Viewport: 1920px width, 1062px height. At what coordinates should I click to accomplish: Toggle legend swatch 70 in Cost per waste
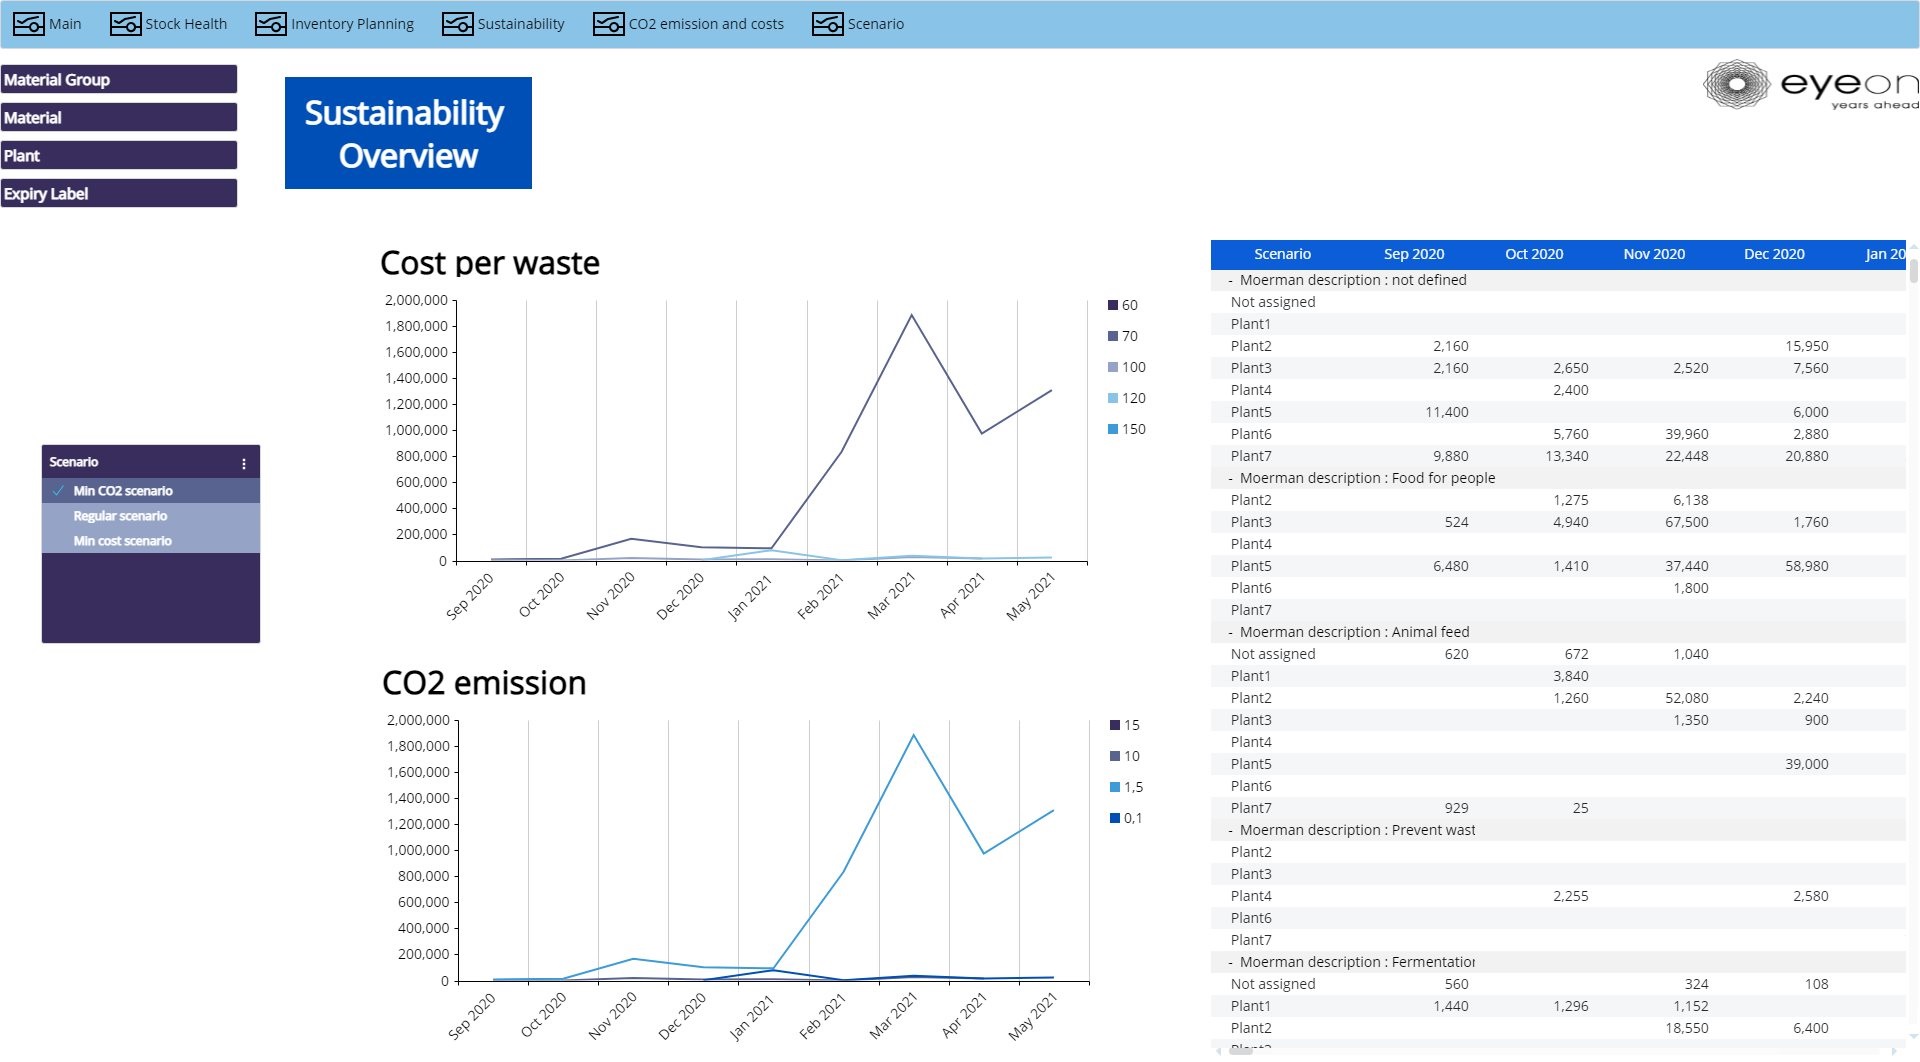coord(1113,337)
